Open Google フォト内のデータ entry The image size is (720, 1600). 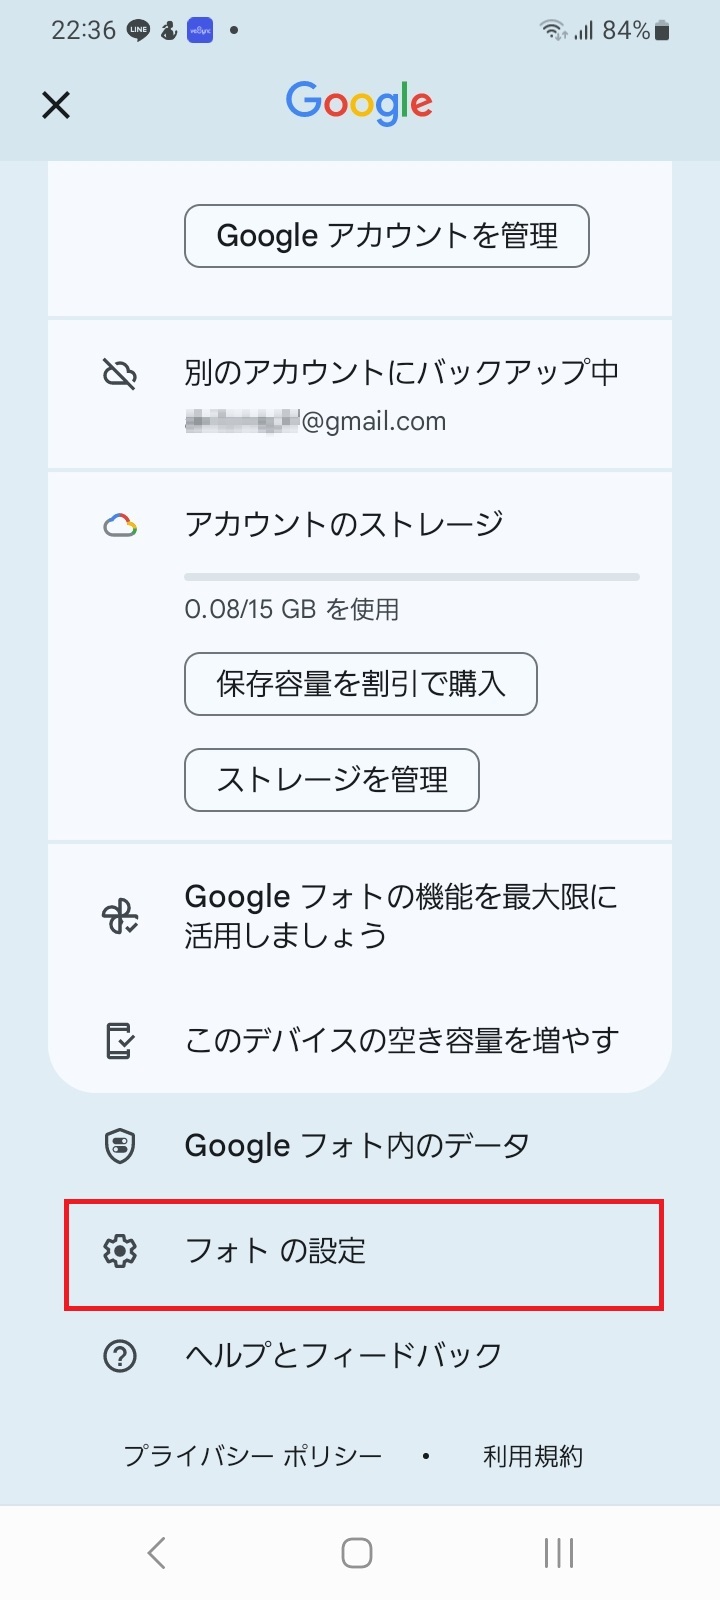click(x=357, y=1146)
